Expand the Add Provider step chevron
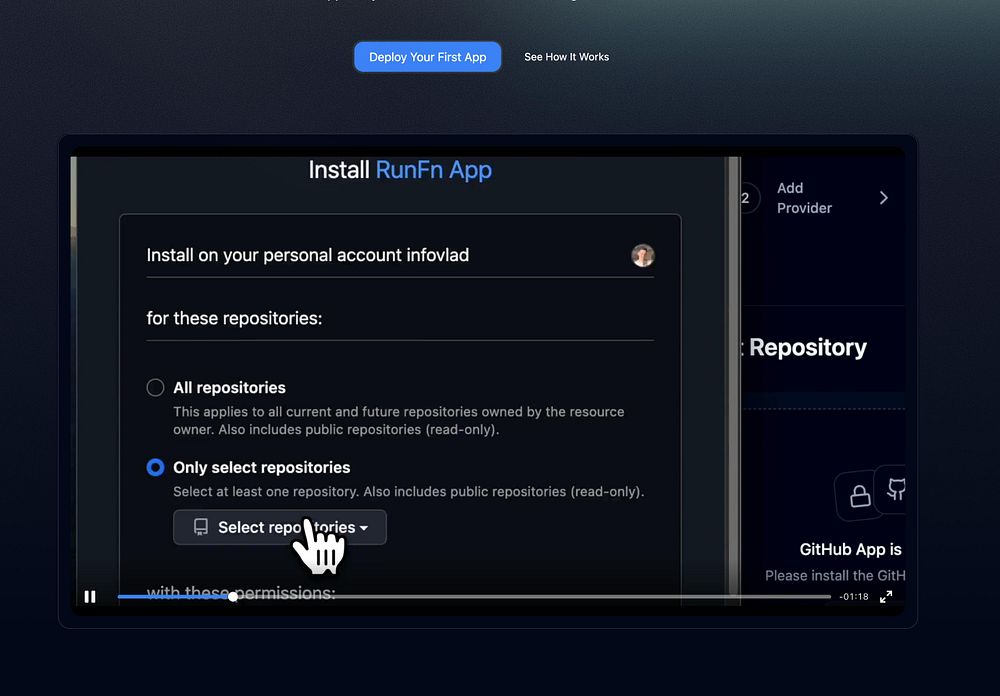This screenshot has height=696, width=1000. tap(883, 198)
